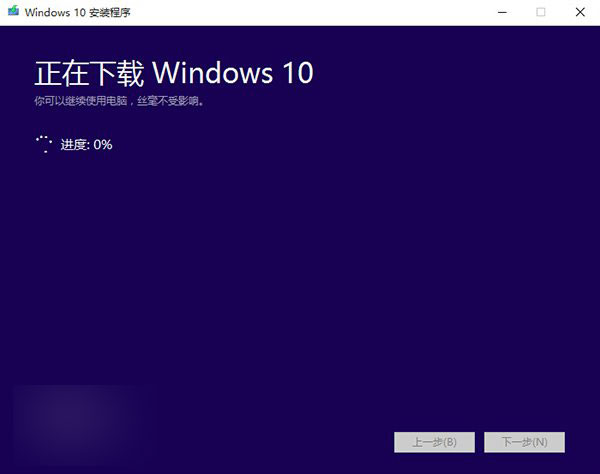The height and width of the screenshot is (474, 600).
Task: Click the 下一步(N) next button
Action: tap(524, 442)
